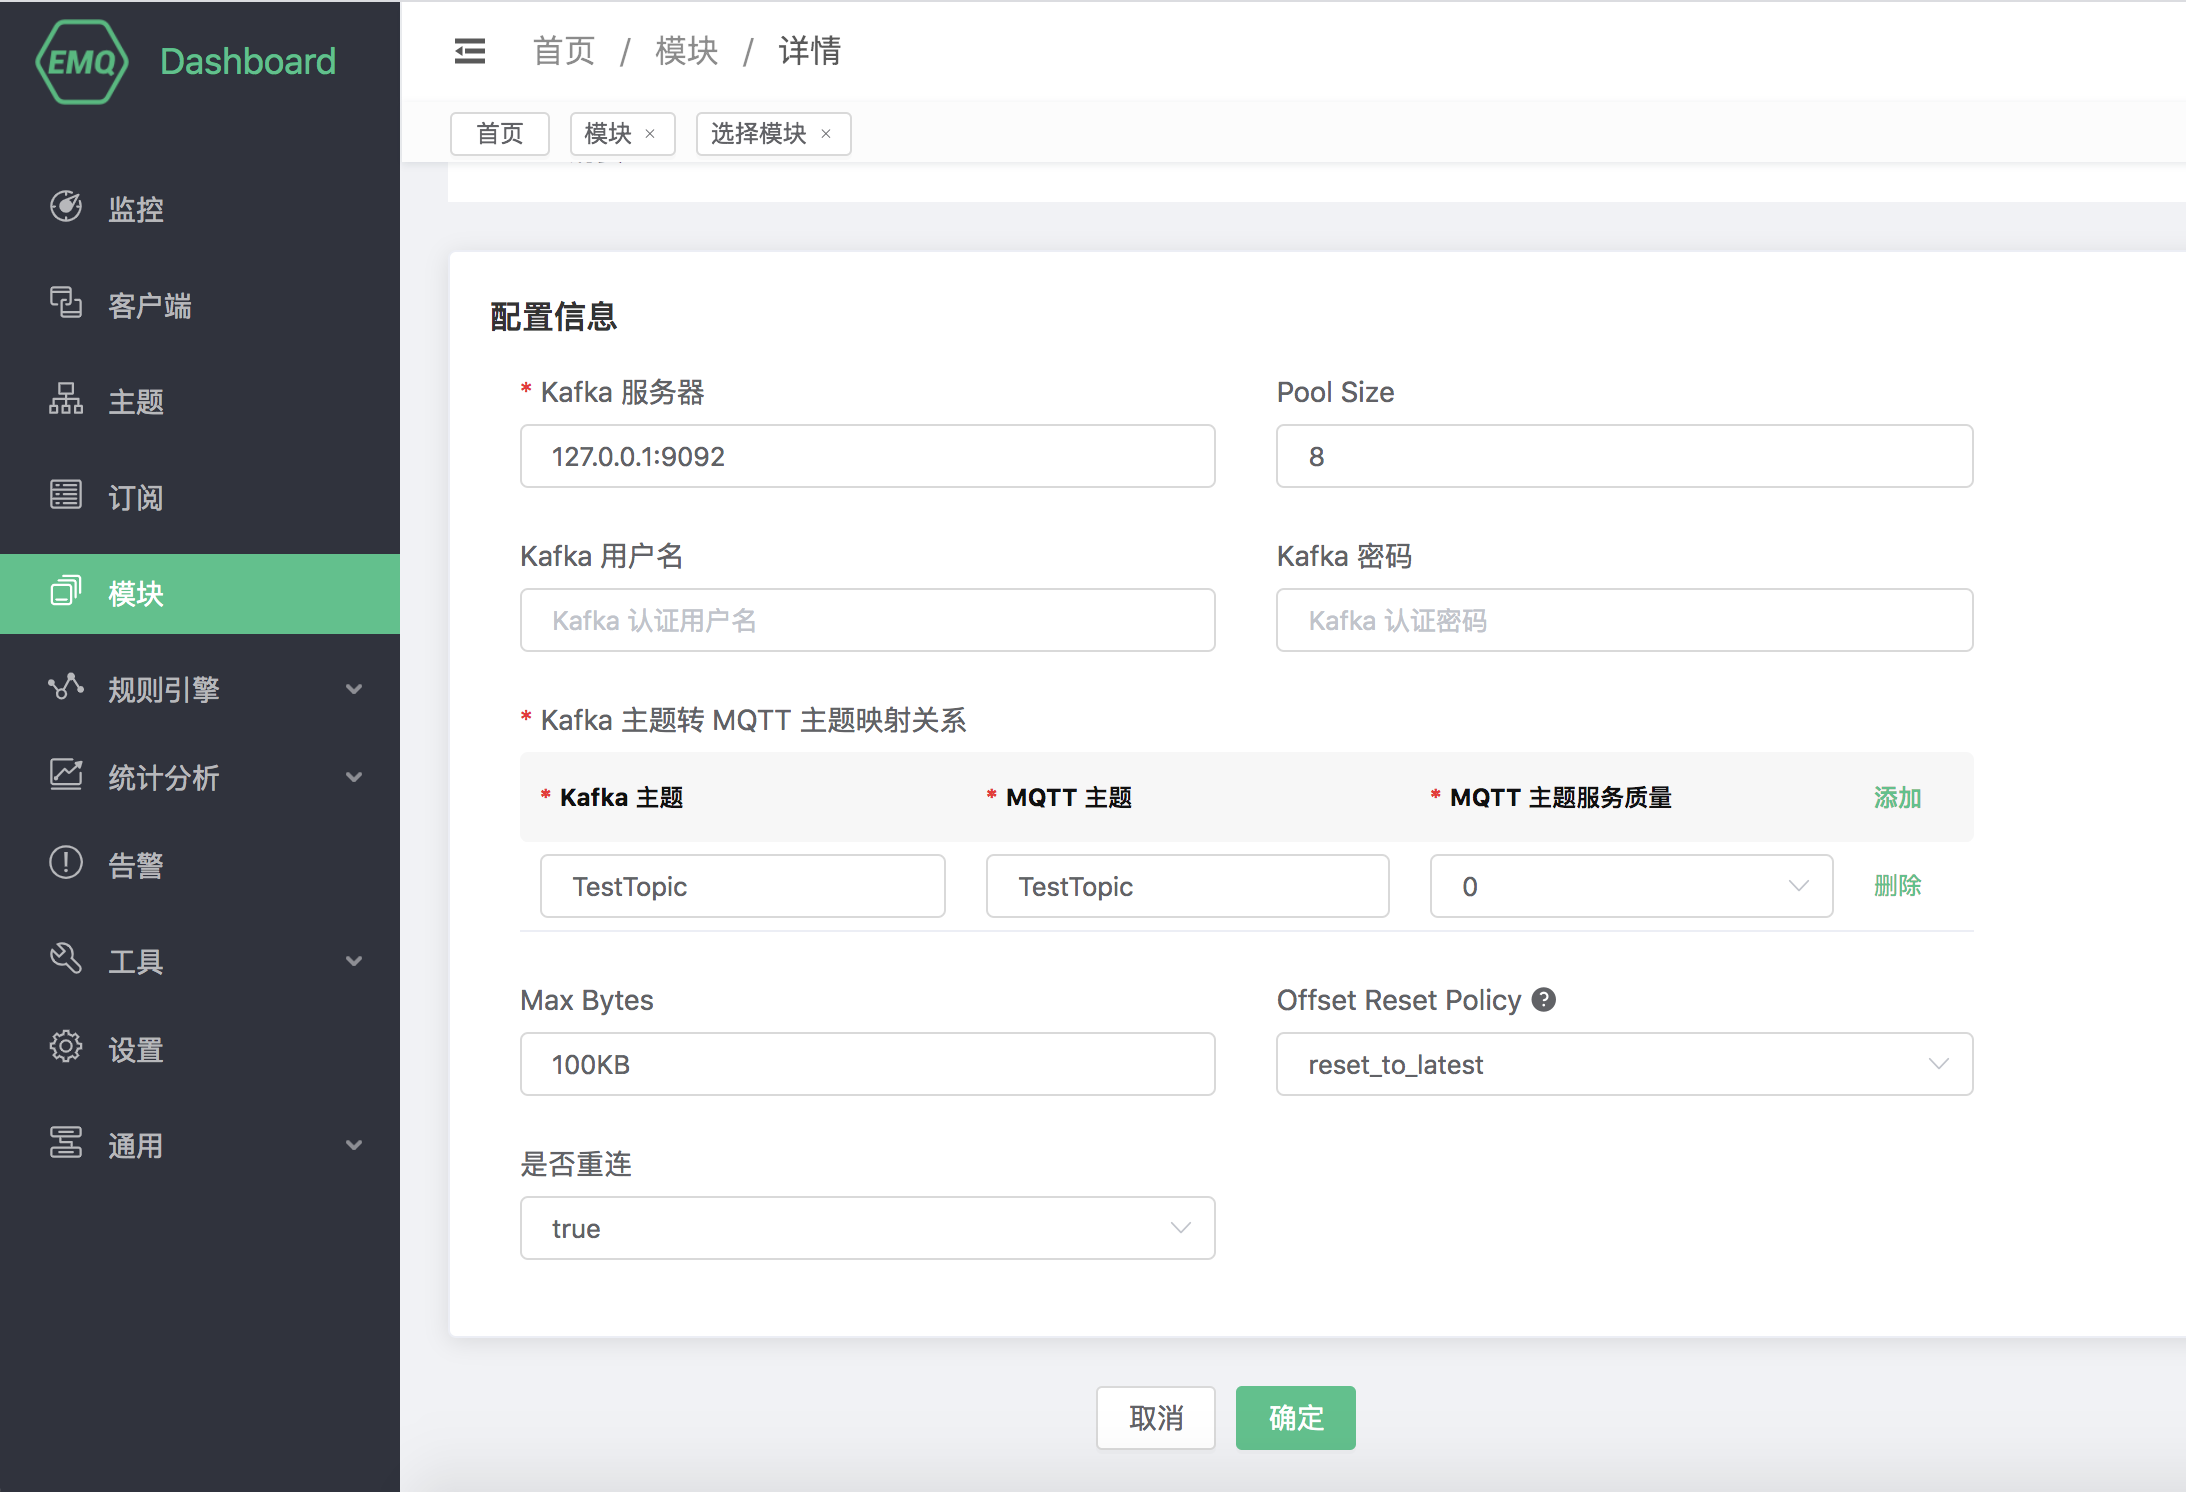Screen dimensions: 2186x1492
Task: Switch to the 首页 tab
Action: (499, 134)
